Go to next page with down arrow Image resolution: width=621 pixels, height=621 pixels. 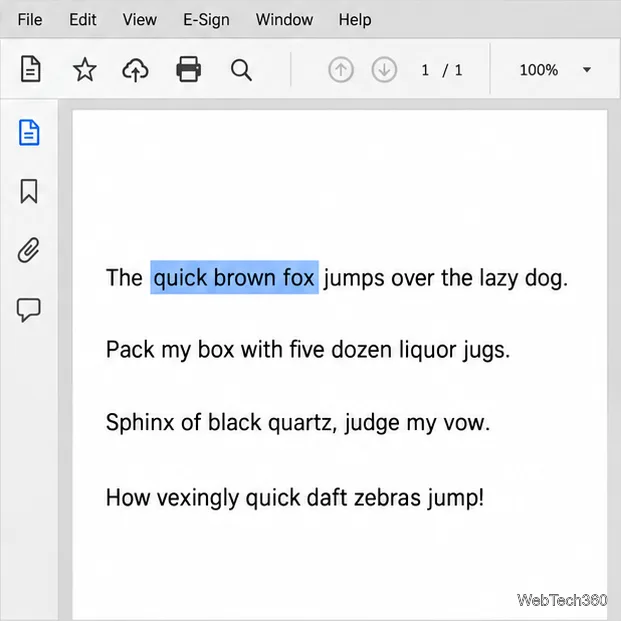point(384,70)
